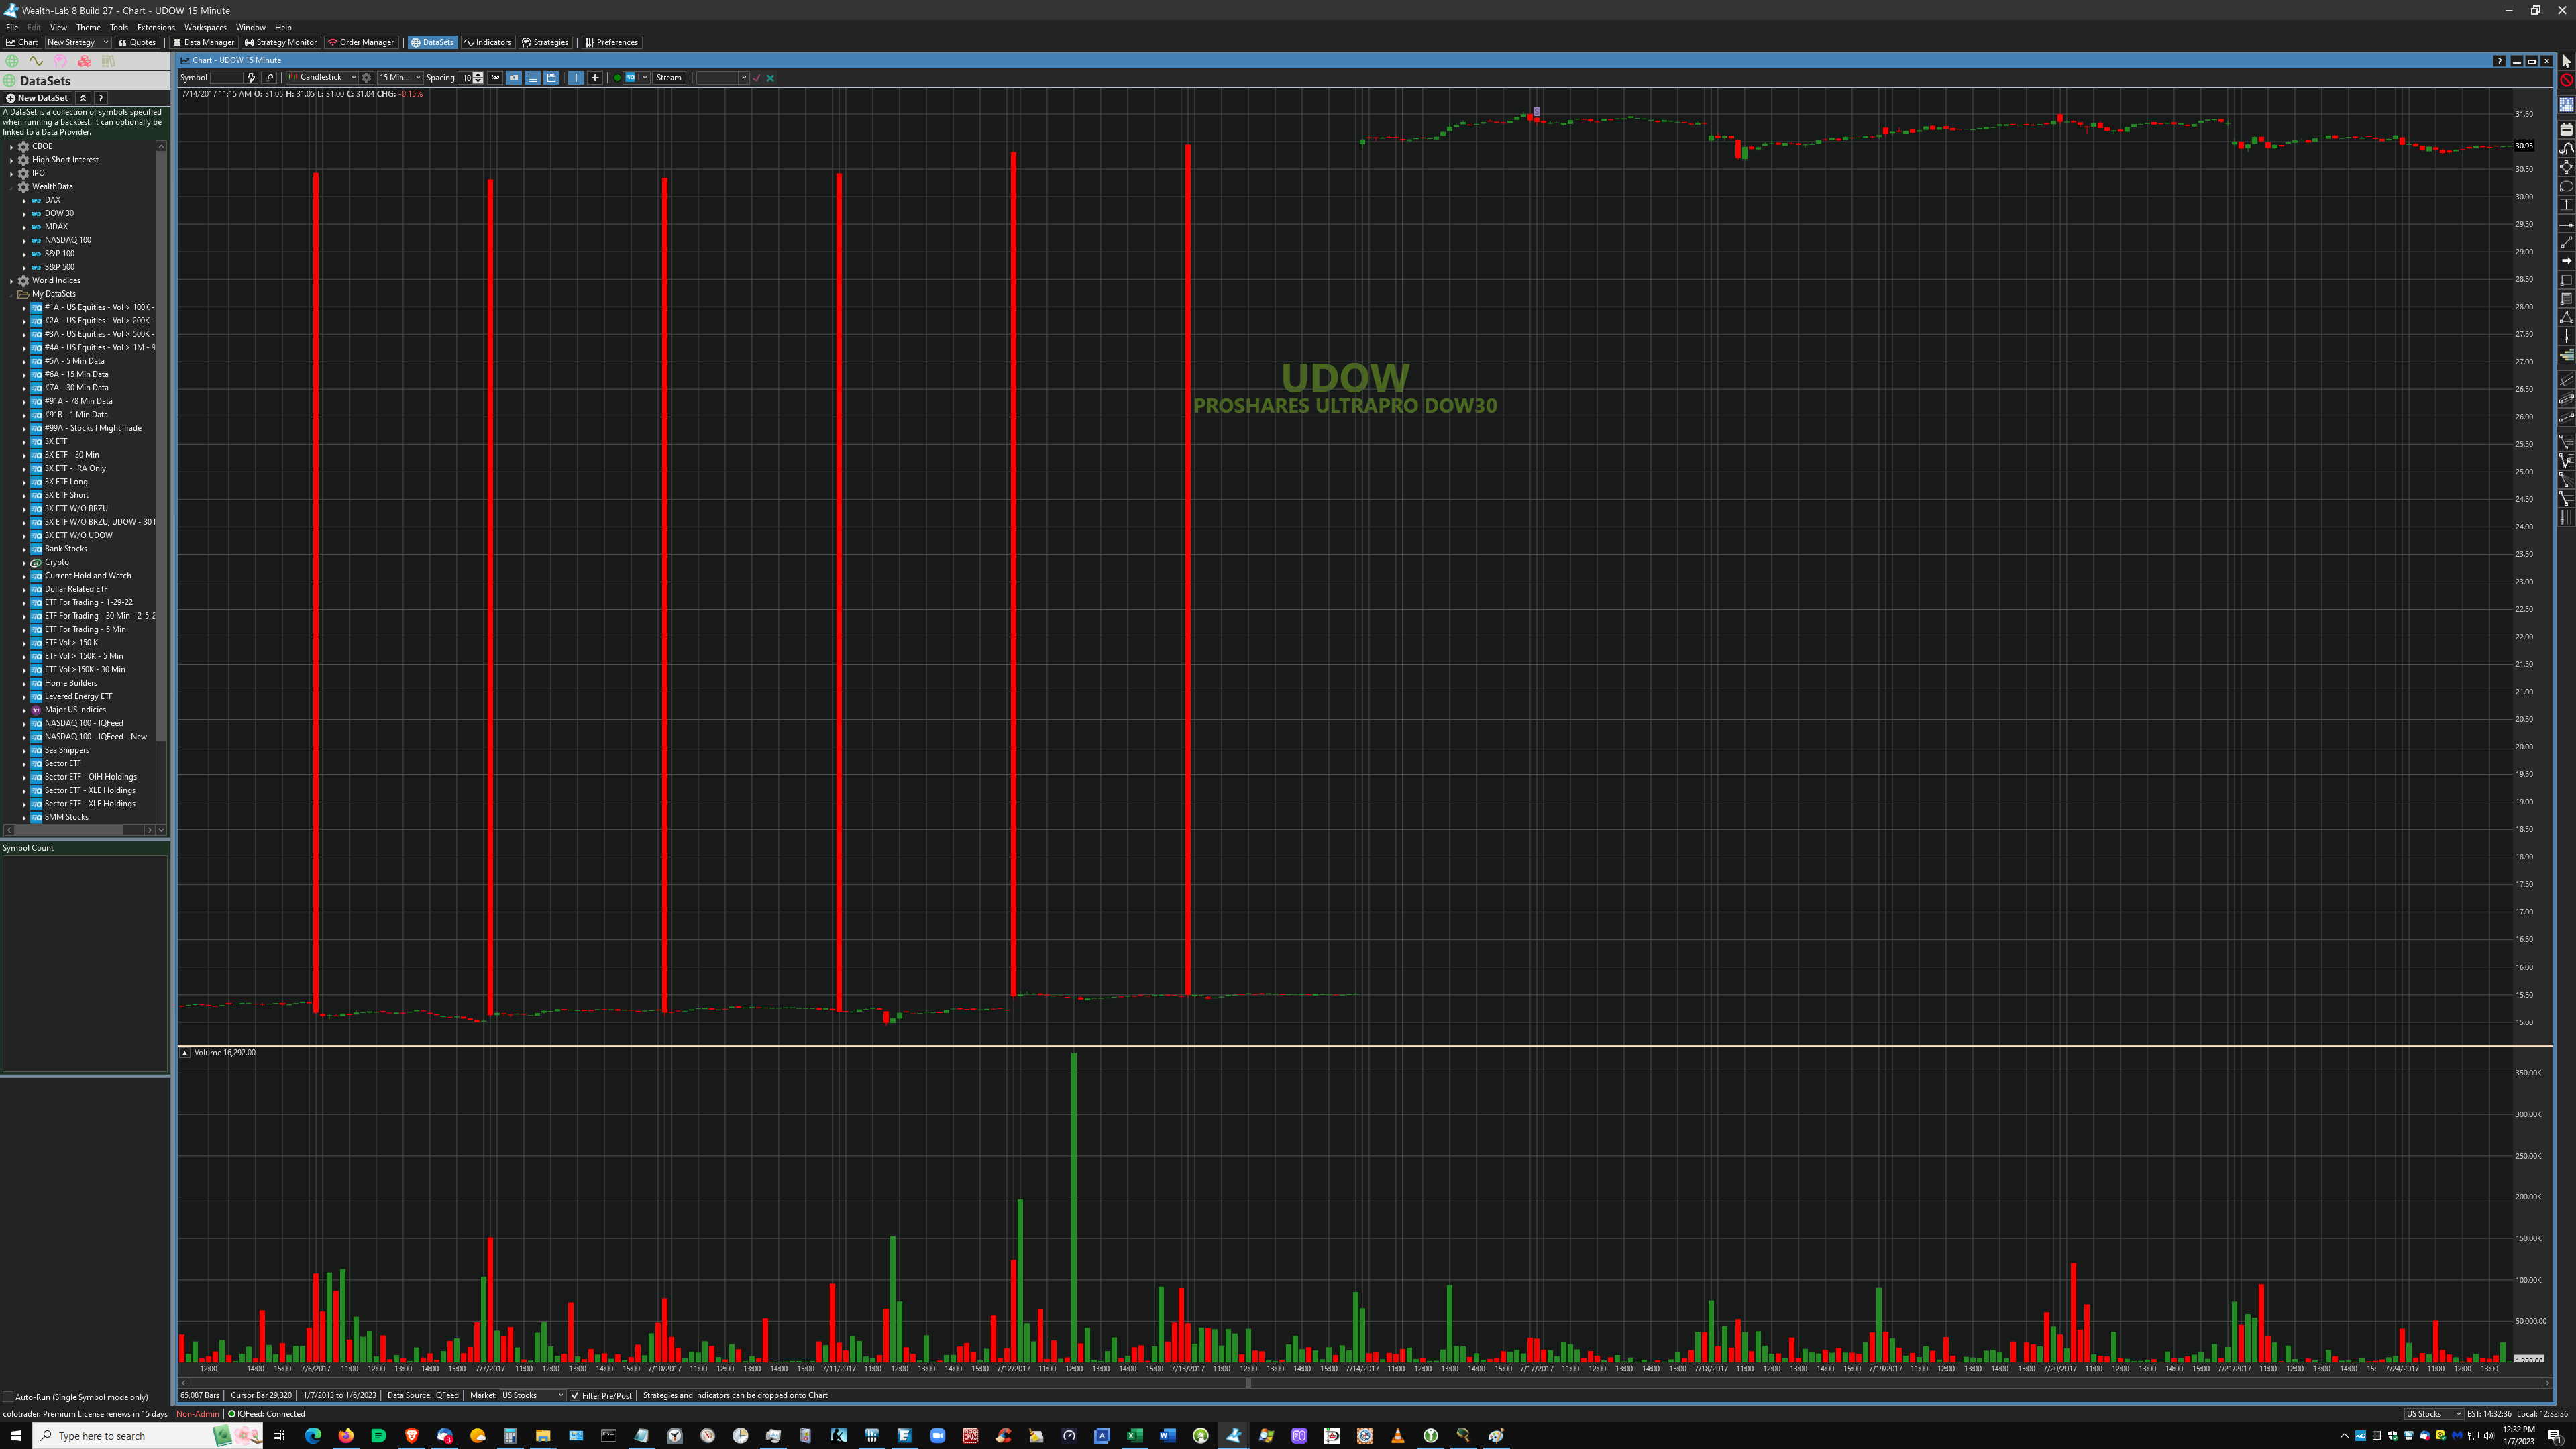Toggle the green streaming status indicator
Image resolution: width=2576 pixels, height=1449 pixels.
617,78
